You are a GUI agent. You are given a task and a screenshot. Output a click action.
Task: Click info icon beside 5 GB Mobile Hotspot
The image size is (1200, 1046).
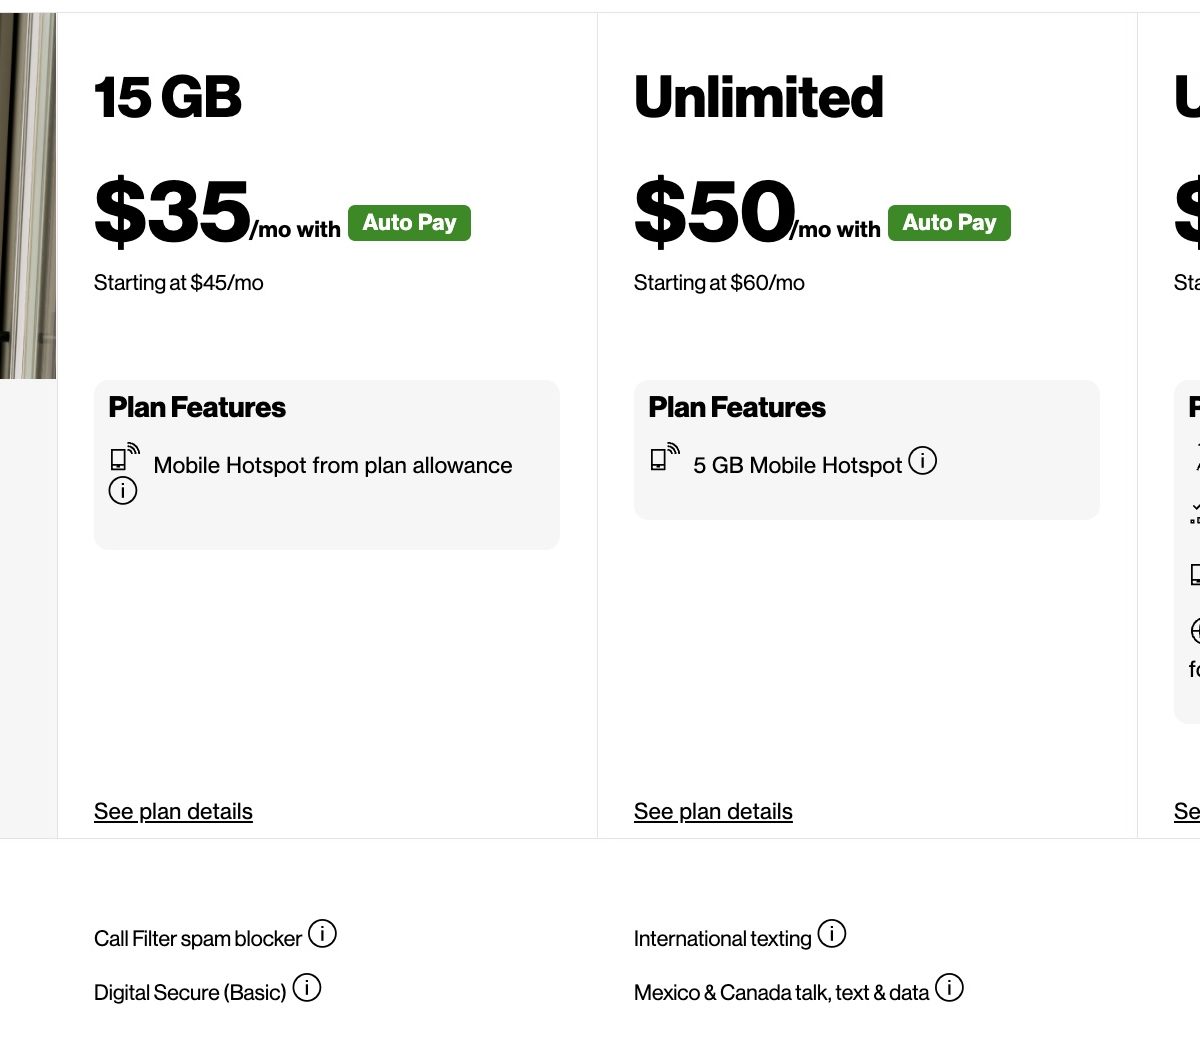[922, 461]
